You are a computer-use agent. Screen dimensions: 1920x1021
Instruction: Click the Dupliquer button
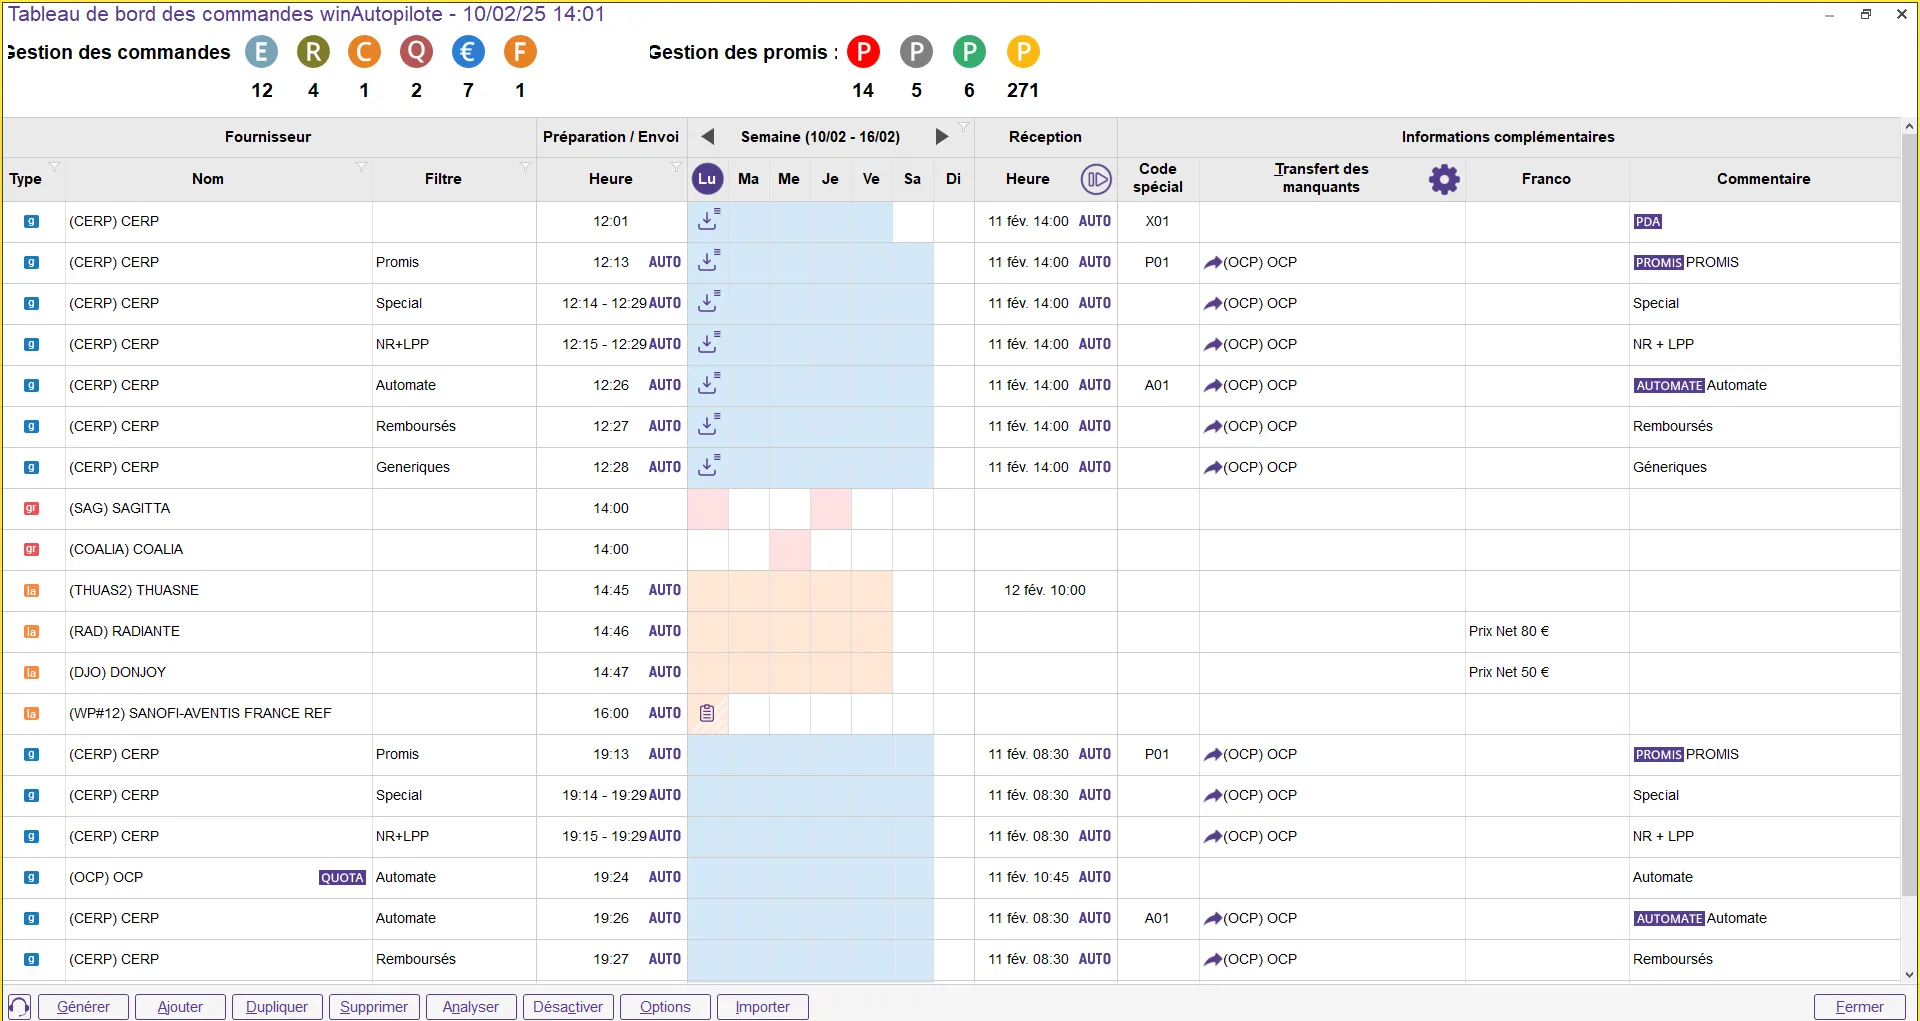277,1007
